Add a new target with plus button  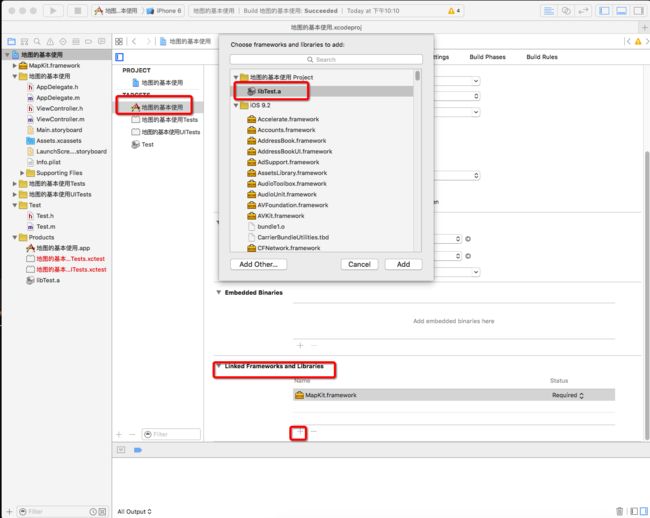tap(119, 434)
